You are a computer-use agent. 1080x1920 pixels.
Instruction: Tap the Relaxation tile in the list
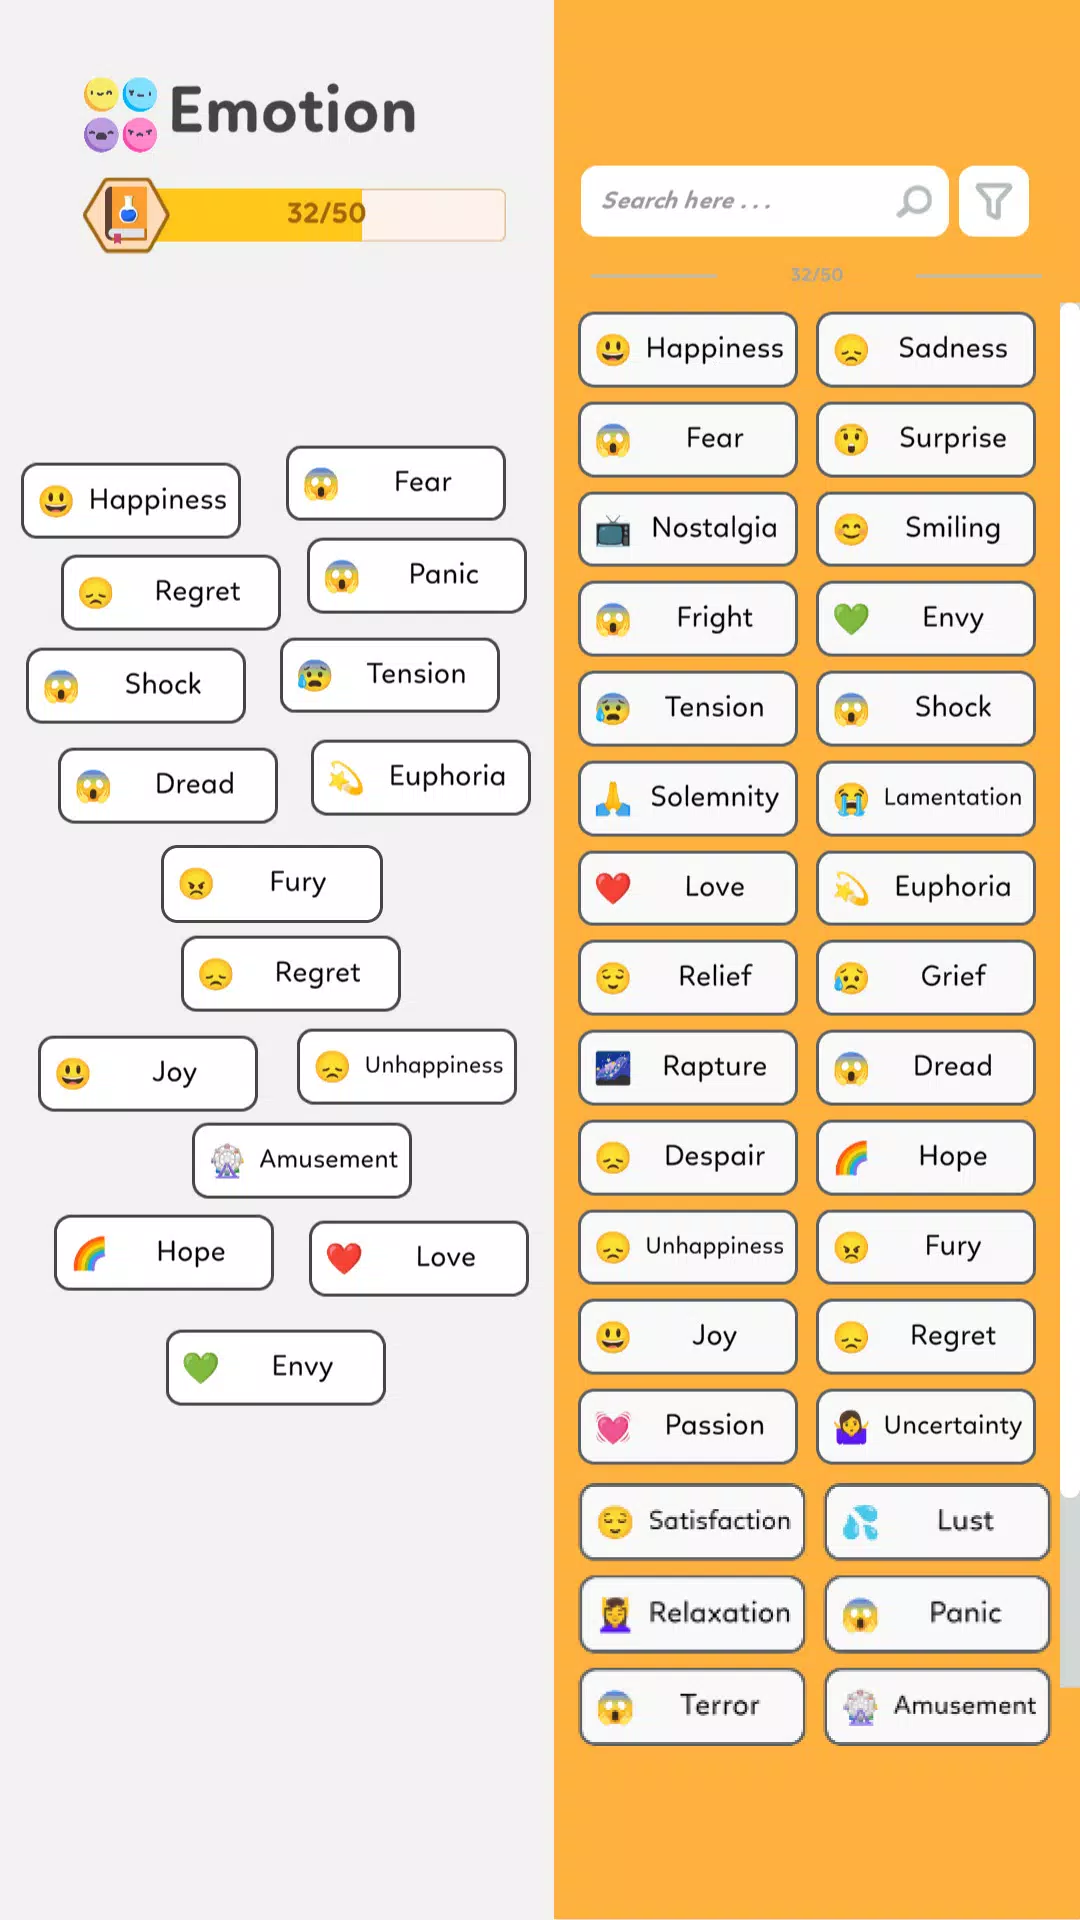(x=692, y=1613)
